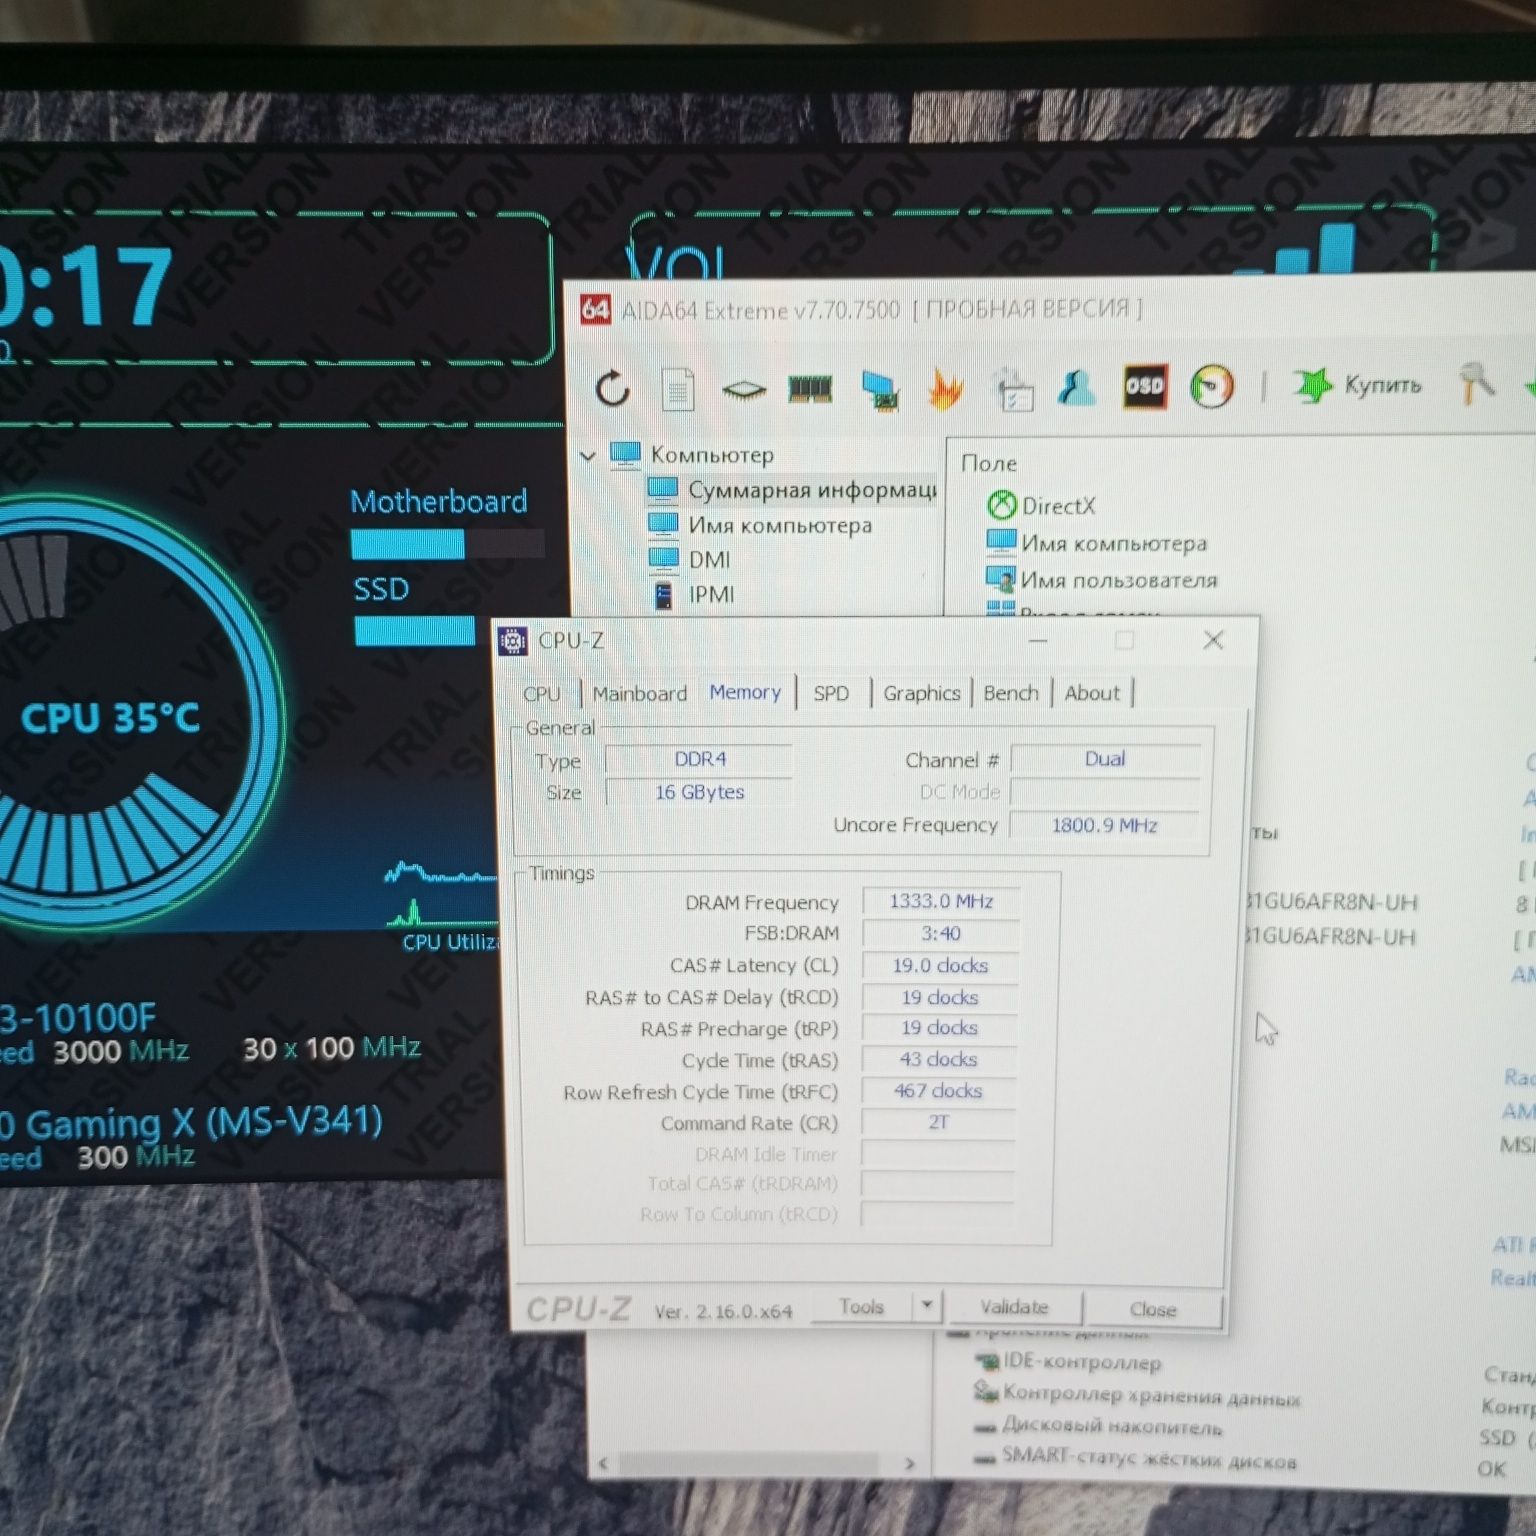Screen dimensions: 1536x1536
Task: Click the Close button in CPU-Z
Action: pyautogui.click(x=1153, y=1309)
